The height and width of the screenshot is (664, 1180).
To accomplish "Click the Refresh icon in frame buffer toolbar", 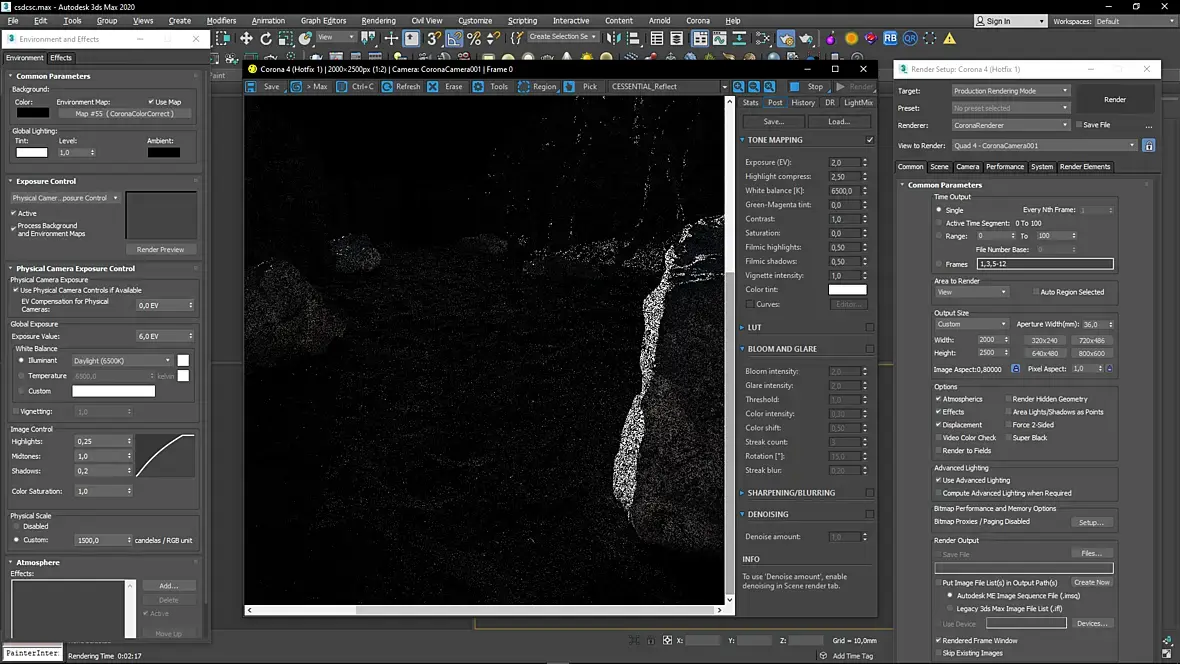I will (x=400, y=87).
